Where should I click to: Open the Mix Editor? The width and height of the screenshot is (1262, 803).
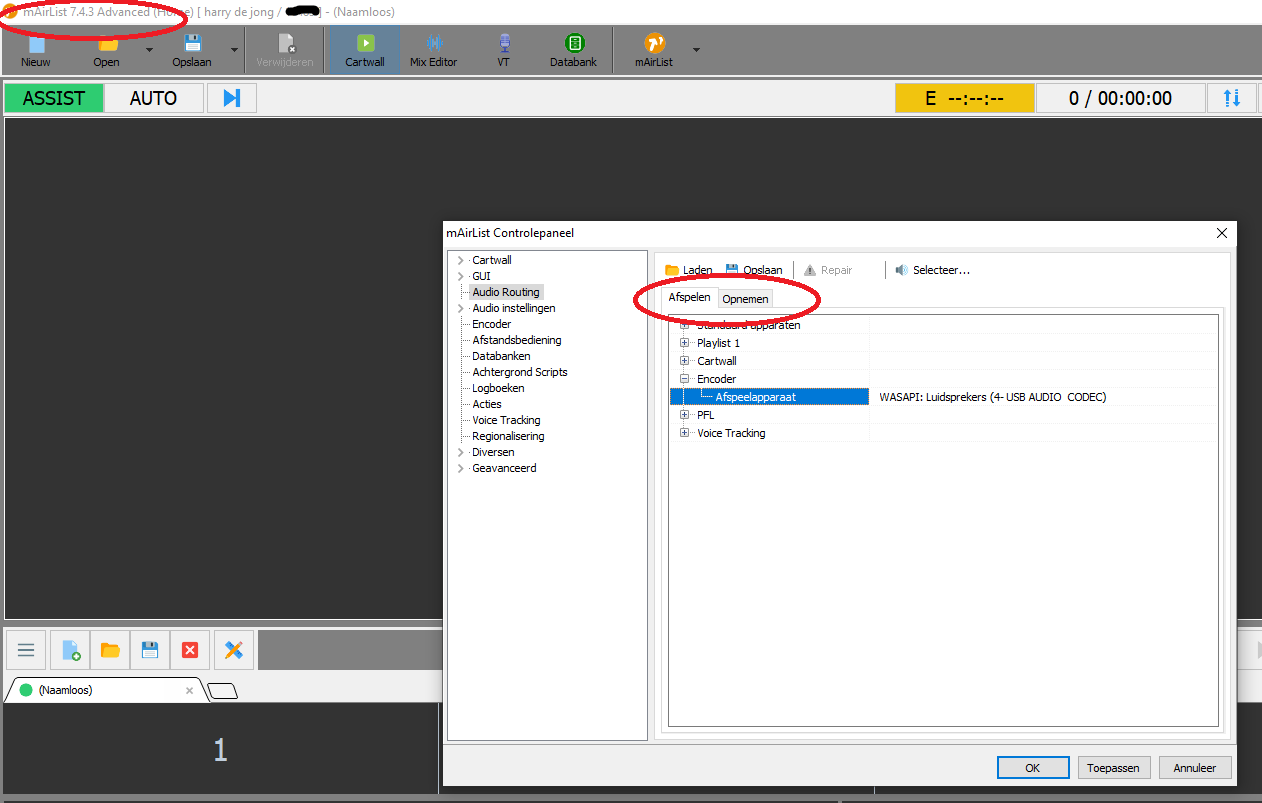point(434,51)
